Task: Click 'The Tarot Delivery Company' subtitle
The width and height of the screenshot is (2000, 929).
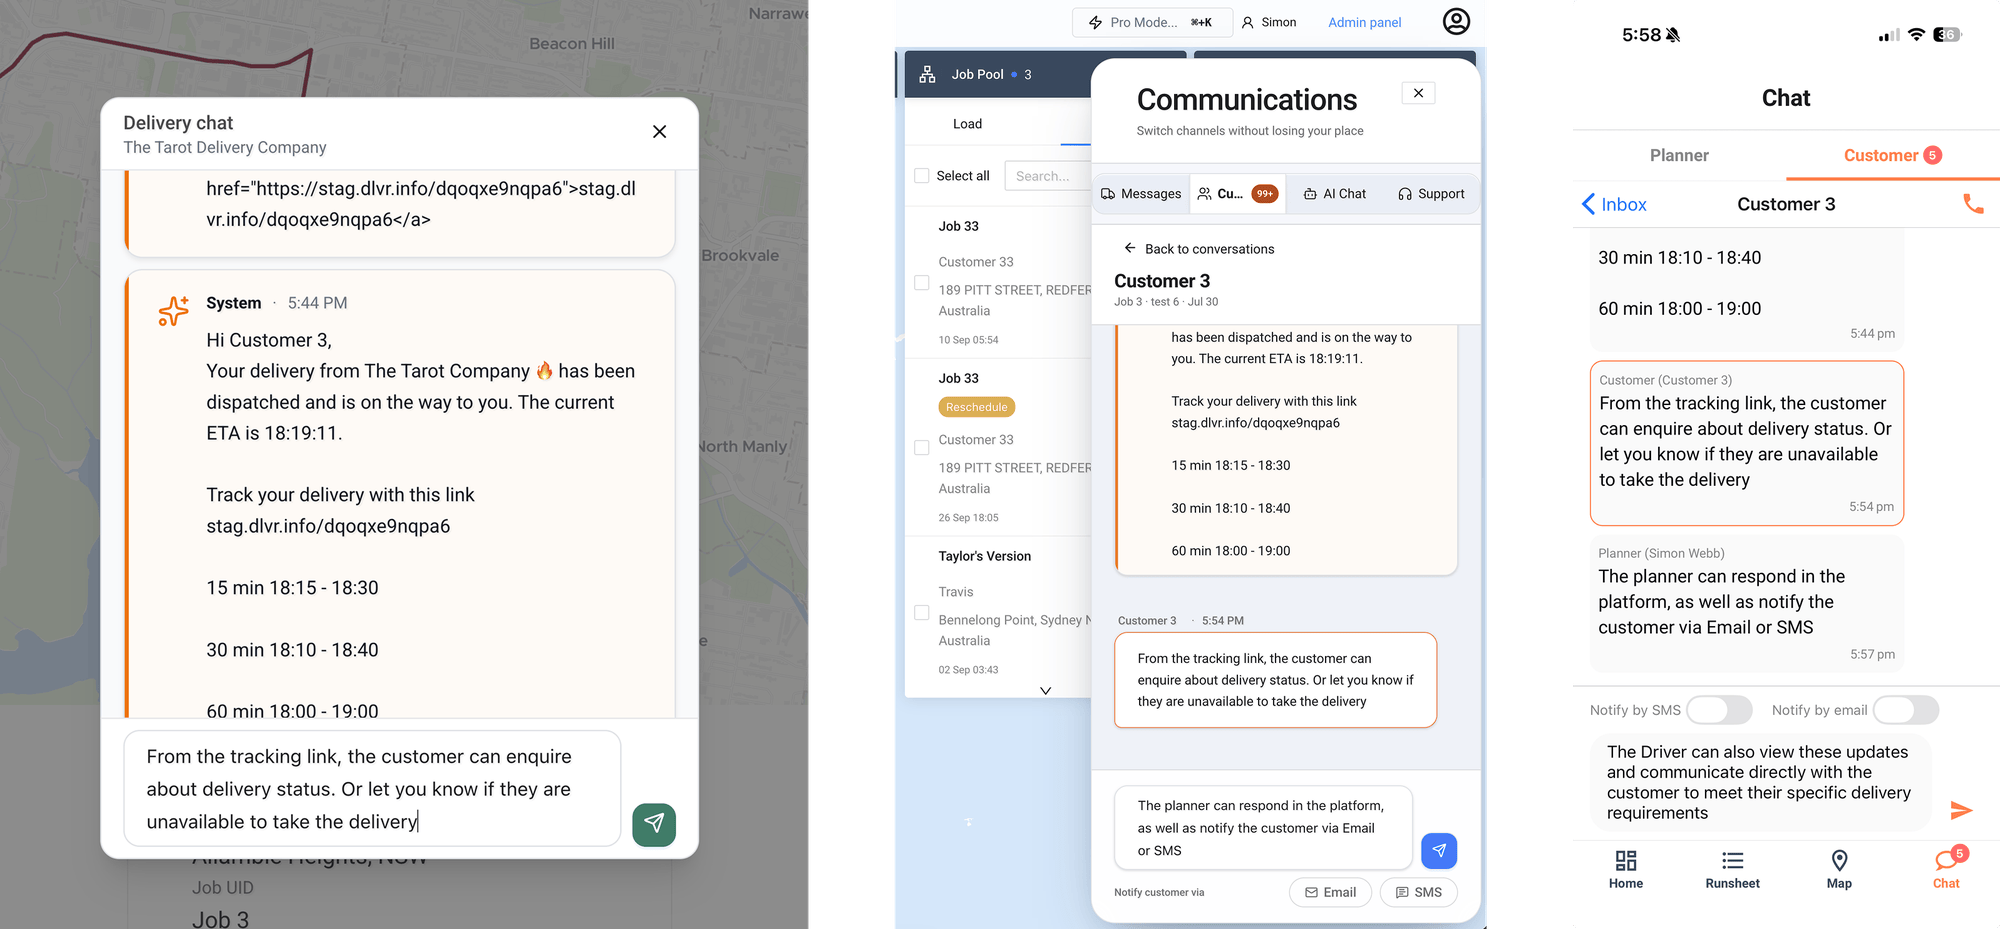Action: 225,147
